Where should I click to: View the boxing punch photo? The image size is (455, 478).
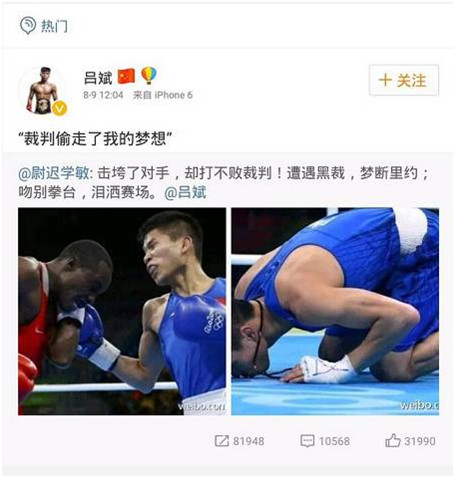122,311
